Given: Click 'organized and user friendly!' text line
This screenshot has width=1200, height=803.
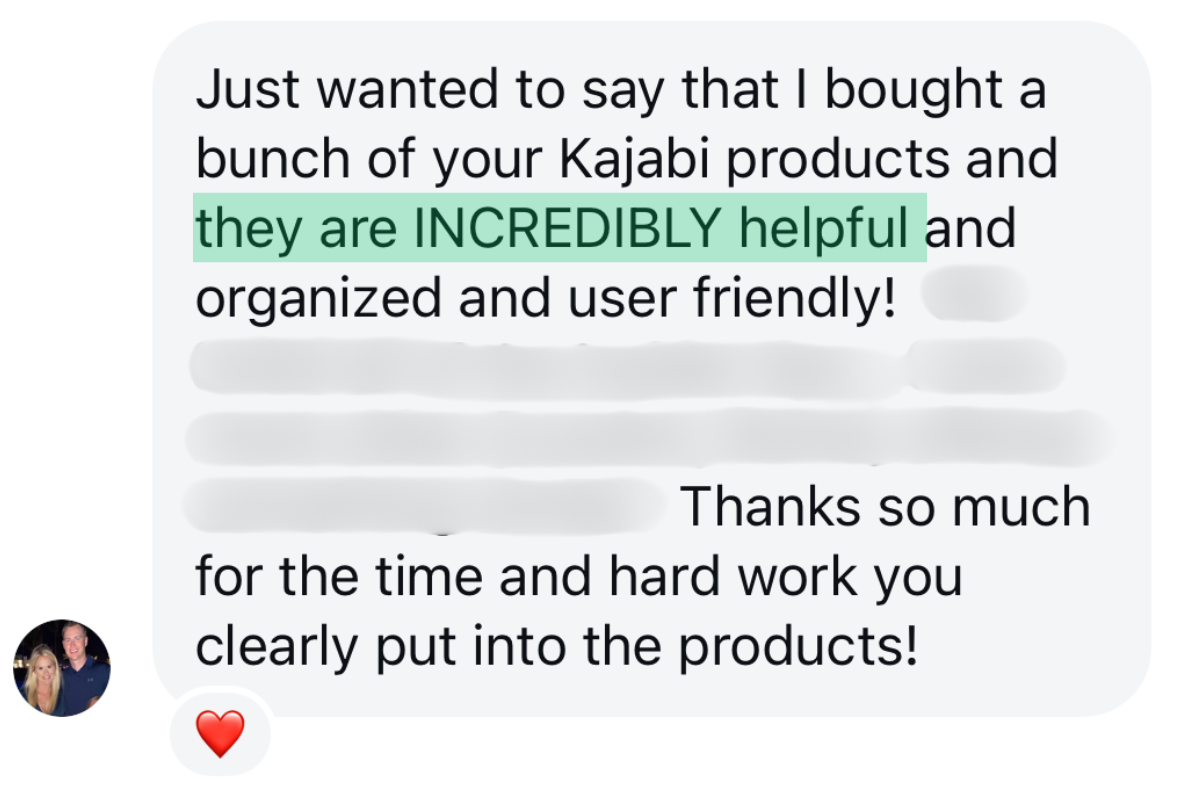Looking at the screenshot, I should tap(546, 299).
